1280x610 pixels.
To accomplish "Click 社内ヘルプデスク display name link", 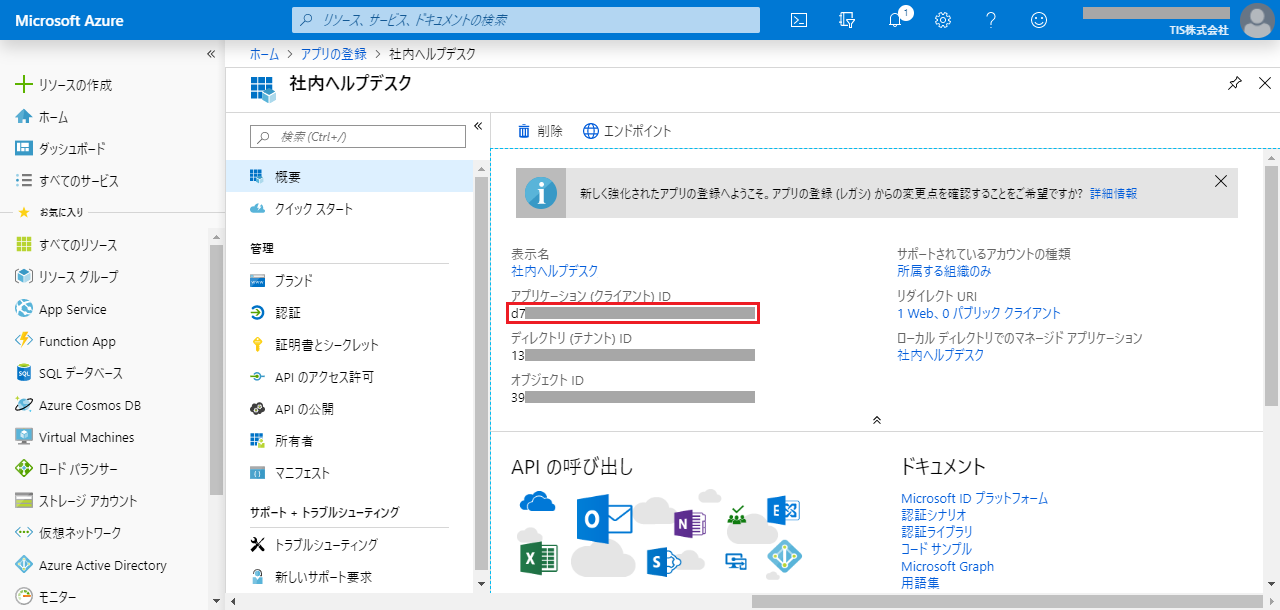I will click(555, 271).
